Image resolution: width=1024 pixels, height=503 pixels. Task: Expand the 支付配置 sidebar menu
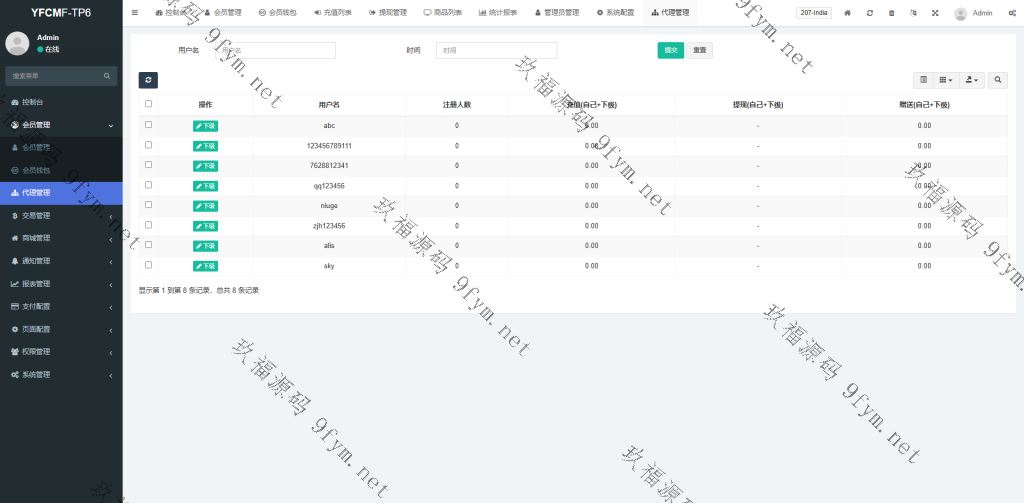(x=61, y=306)
